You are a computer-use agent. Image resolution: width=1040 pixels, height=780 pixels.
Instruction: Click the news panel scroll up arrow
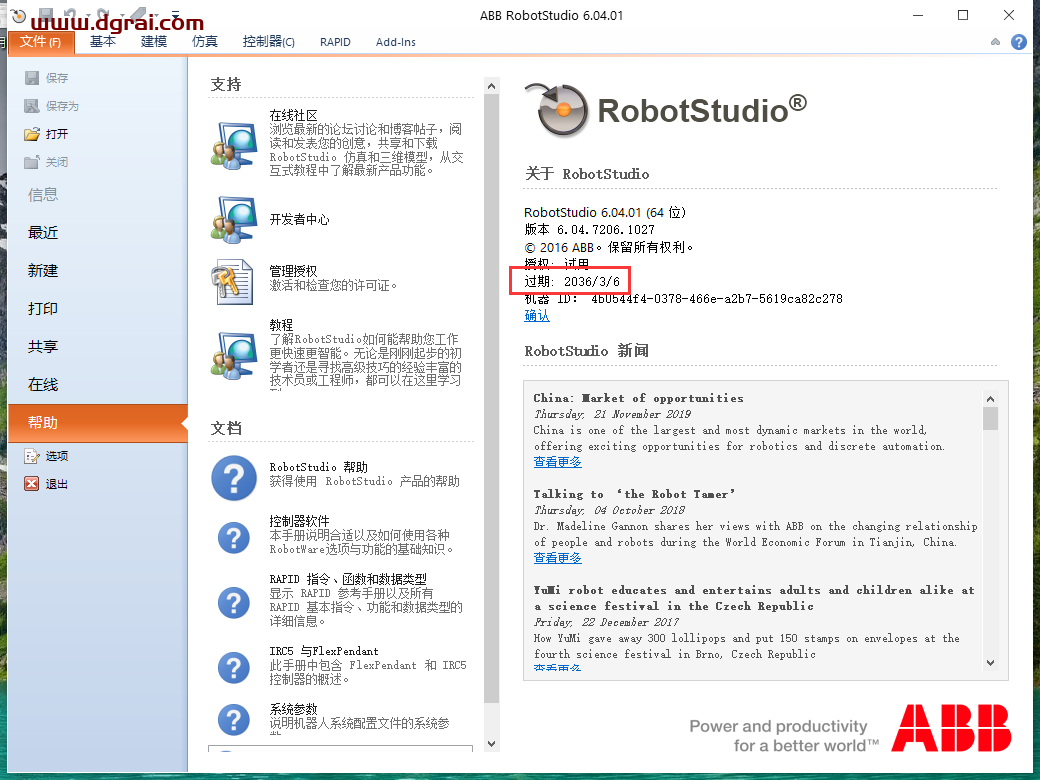point(990,399)
